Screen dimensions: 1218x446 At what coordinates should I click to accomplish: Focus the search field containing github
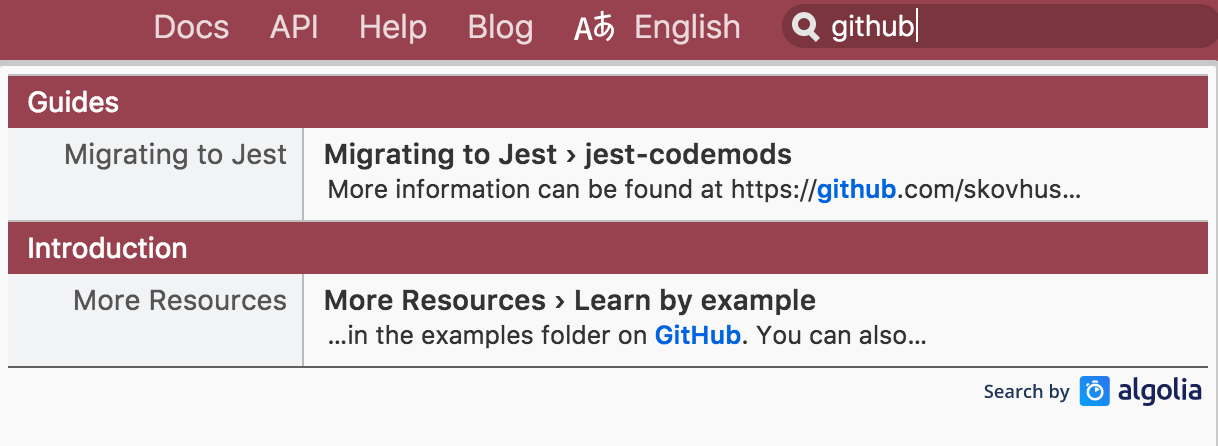[1000, 27]
